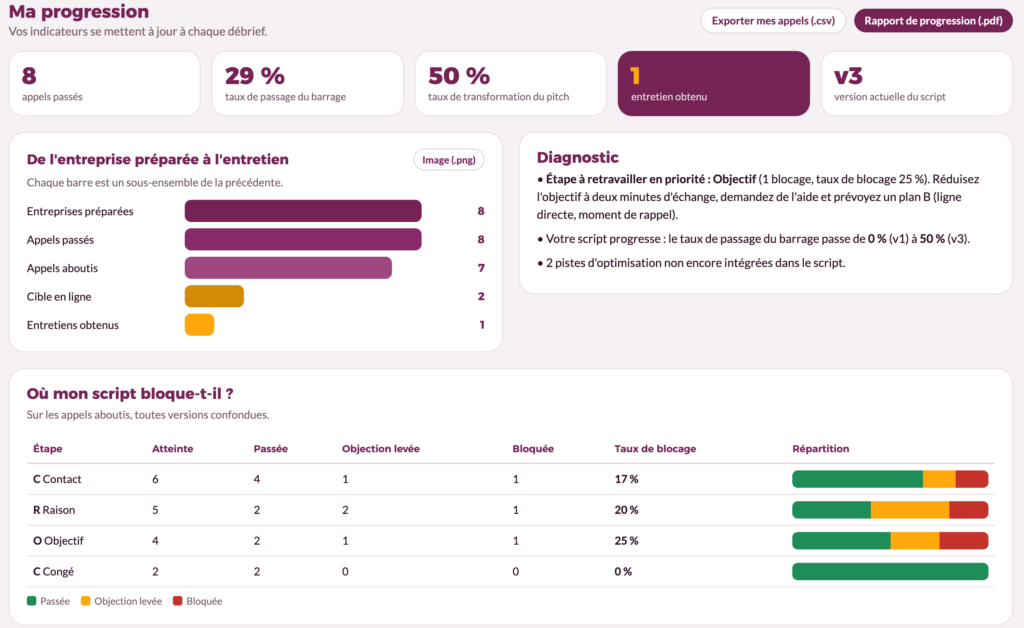The width and height of the screenshot is (1024, 628).
Task: Click the '20 %' blocking rate in Raison row
Action: (626, 510)
